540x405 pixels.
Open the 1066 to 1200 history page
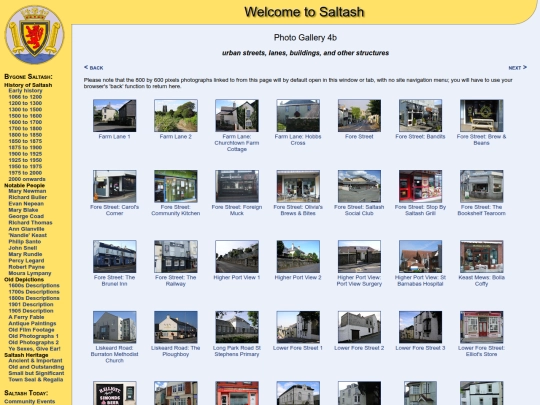[x=25, y=97]
